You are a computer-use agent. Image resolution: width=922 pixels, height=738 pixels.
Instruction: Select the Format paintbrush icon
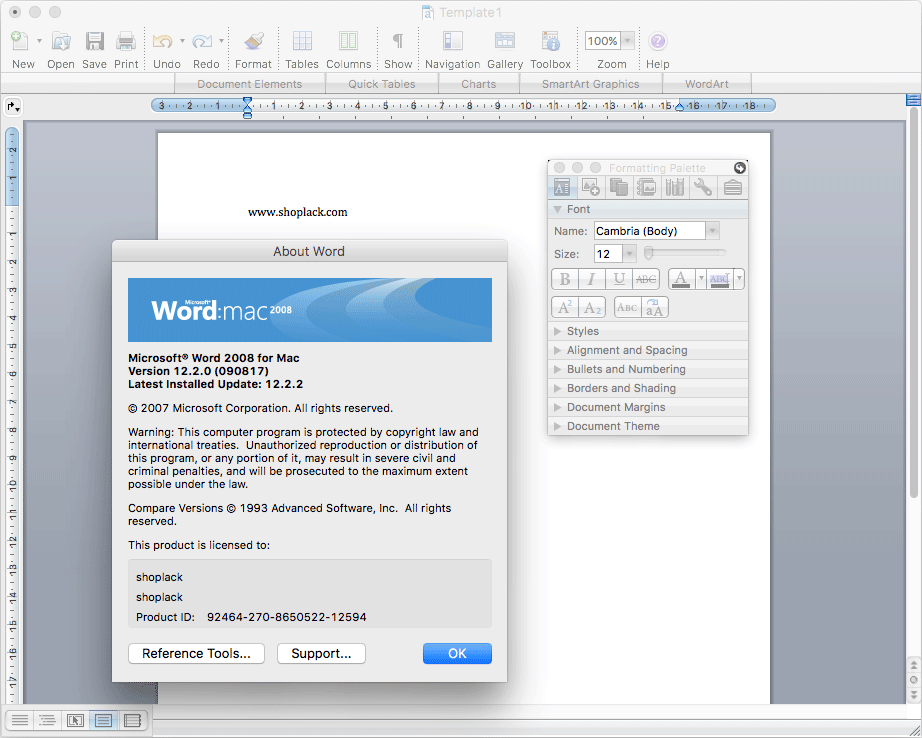[x=253, y=41]
